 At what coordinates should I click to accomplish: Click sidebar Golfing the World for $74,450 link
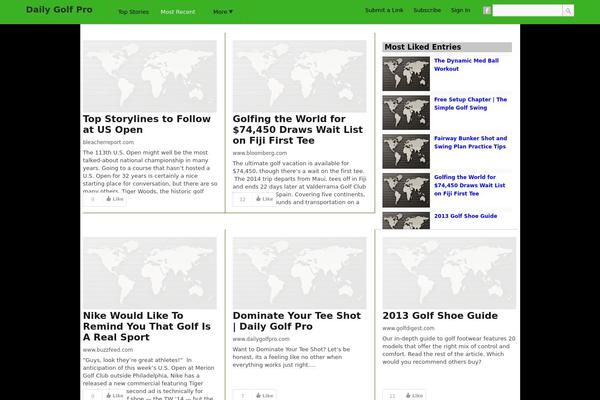(470, 185)
